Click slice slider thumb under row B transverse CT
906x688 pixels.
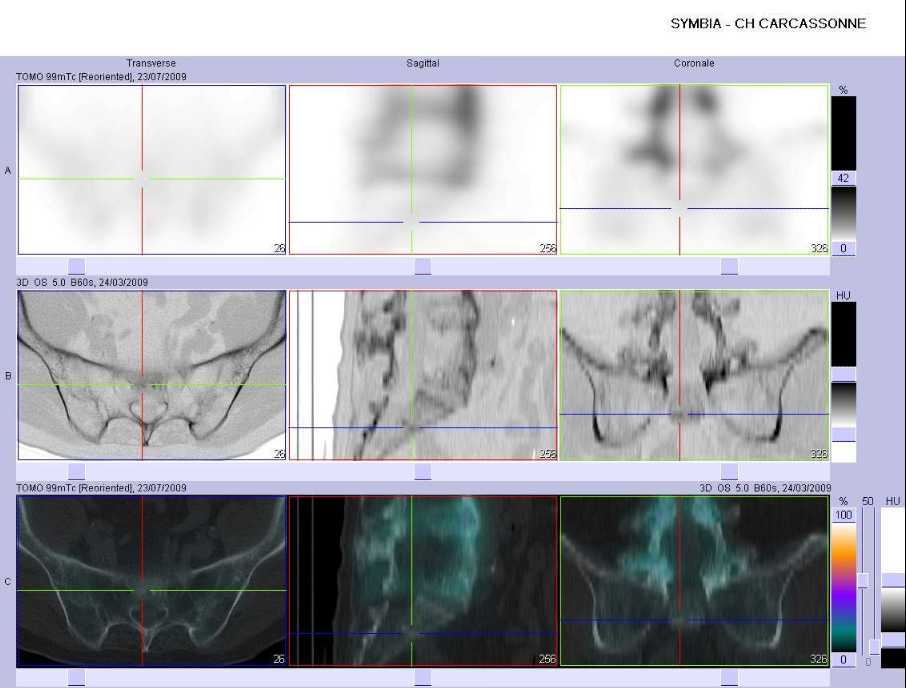pyautogui.click(x=76, y=471)
